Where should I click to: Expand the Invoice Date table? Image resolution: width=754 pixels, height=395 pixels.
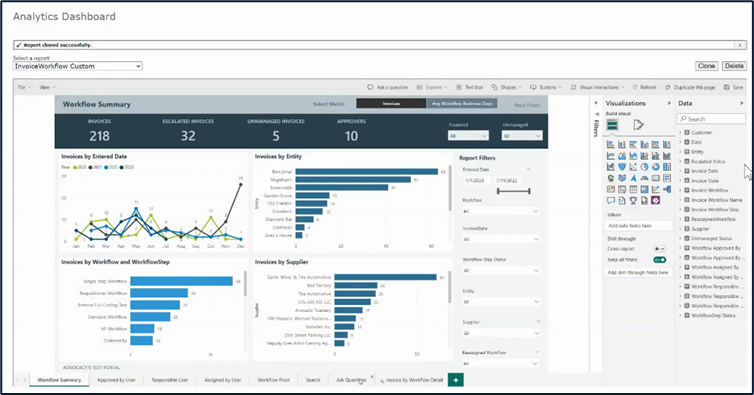pyautogui.click(x=680, y=171)
